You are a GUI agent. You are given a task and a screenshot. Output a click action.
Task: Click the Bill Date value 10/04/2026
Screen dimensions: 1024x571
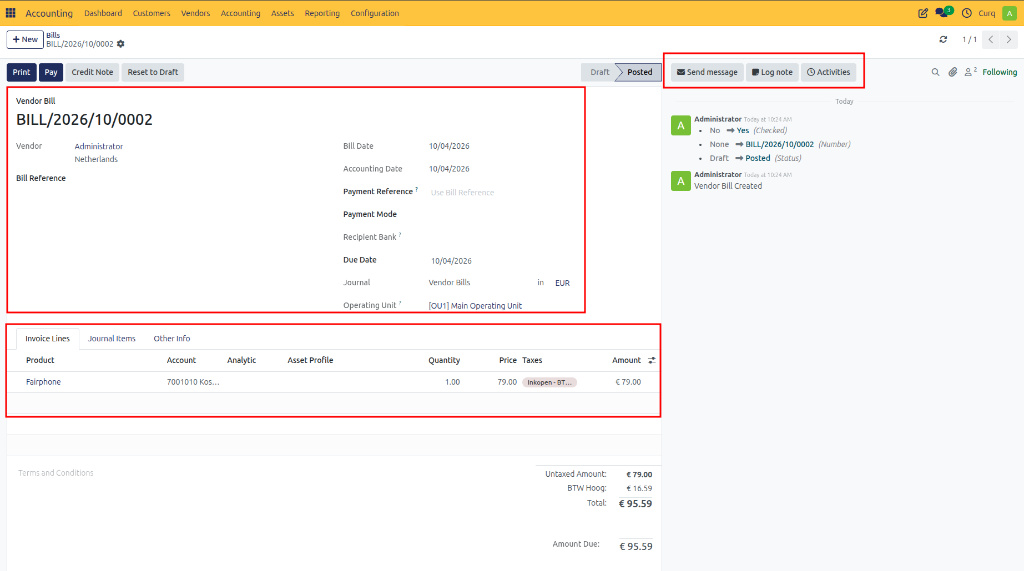click(449, 146)
